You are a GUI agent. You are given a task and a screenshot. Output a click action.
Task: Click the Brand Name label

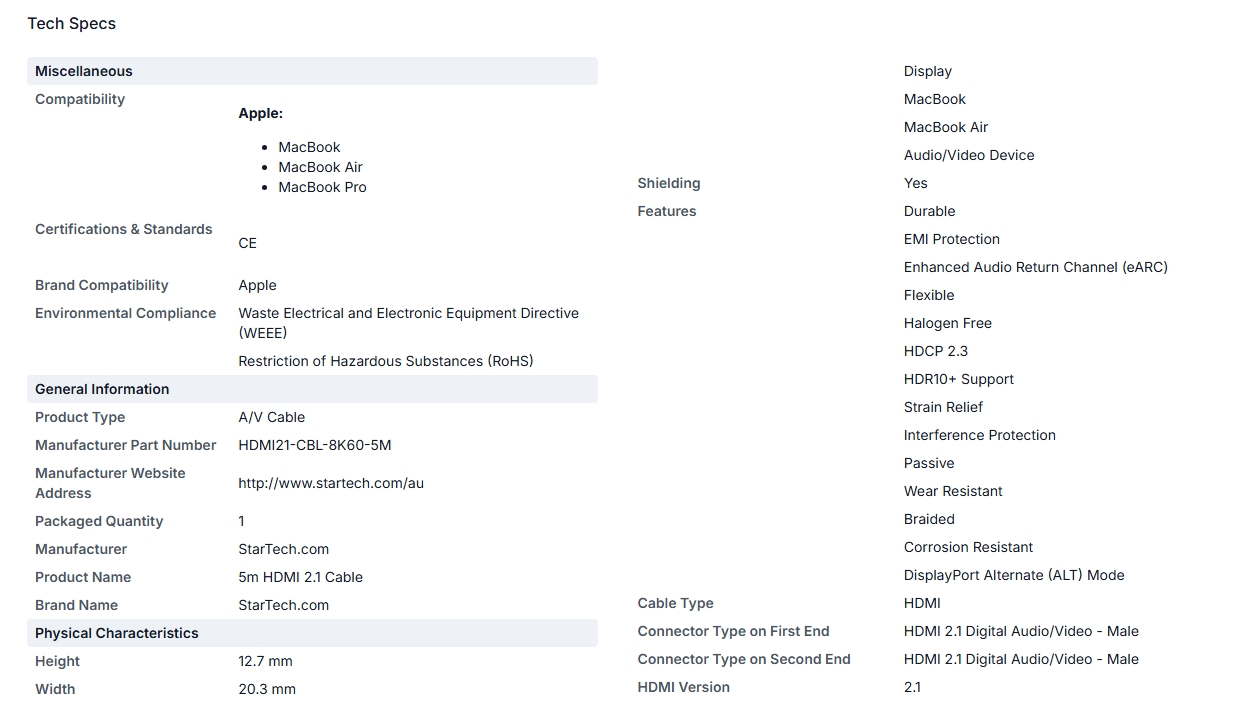click(x=76, y=605)
